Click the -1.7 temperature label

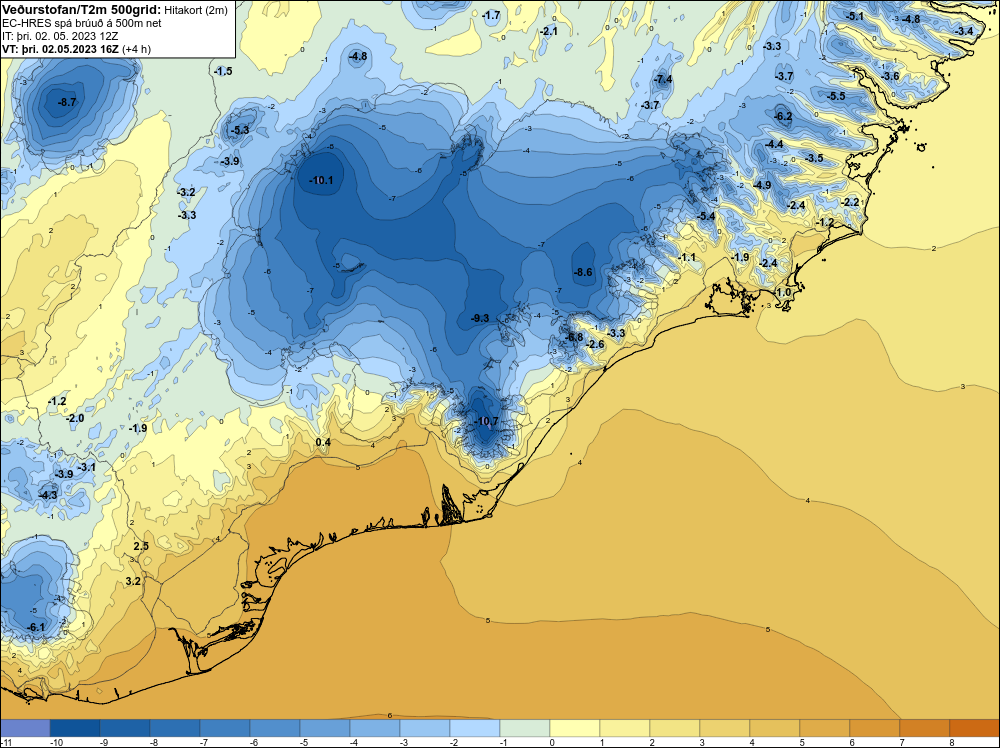click(490, 15)
